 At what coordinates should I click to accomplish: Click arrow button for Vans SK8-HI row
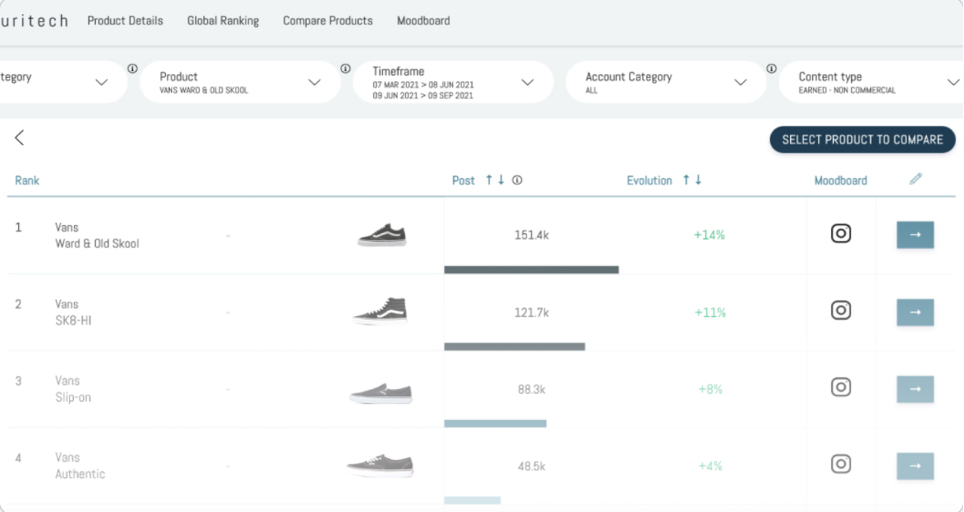914,312
